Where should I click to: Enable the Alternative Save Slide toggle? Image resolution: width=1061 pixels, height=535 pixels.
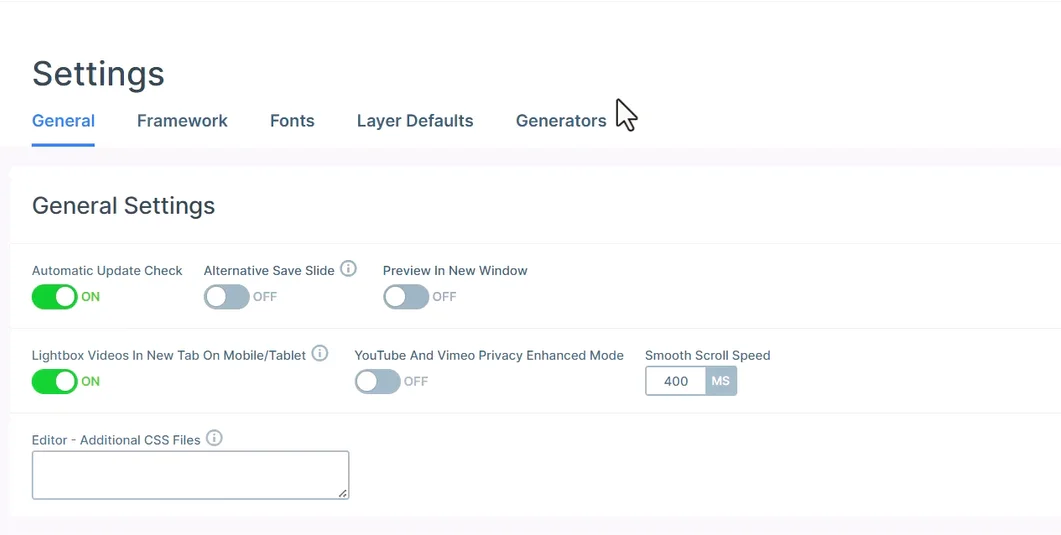(x=227, y=297)
